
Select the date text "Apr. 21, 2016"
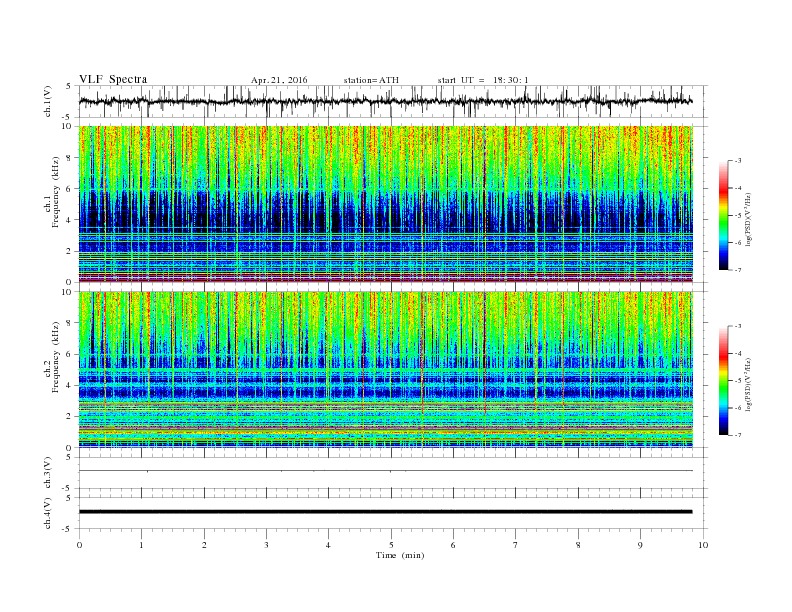click(279, 80)
